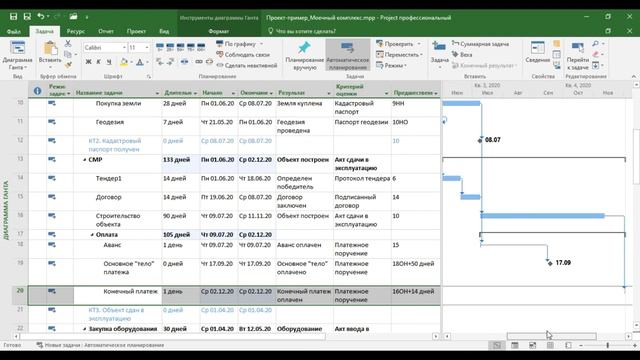Enable Планирование вручную mode
The height and width of the screenshot is (360, 640).
pyautogui.click(x=304, y=55)
